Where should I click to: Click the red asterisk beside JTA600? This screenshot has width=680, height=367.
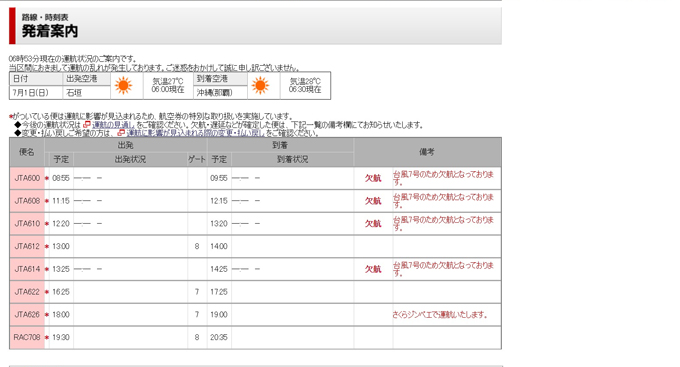tap(47, 178)
